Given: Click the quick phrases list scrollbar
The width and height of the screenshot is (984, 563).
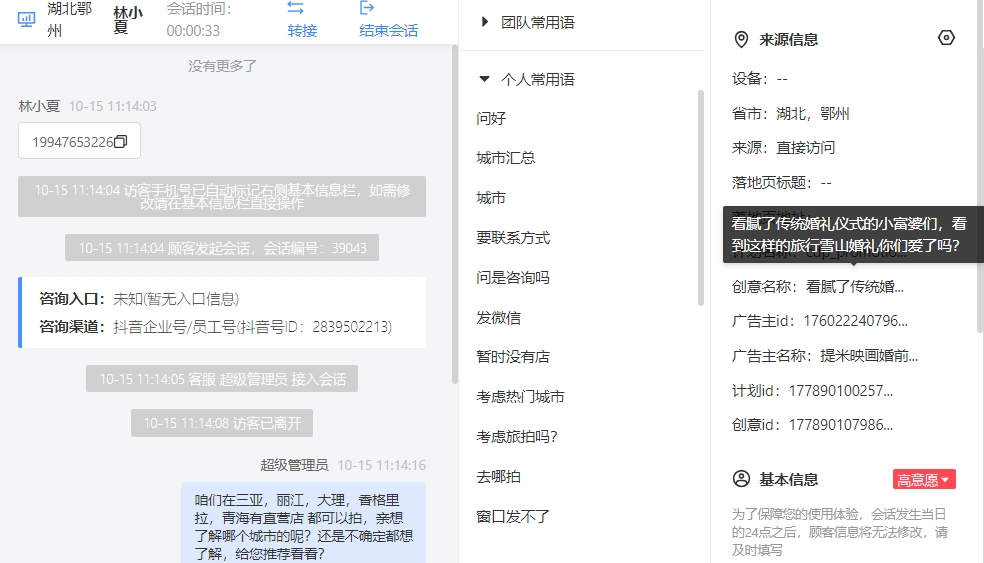Looking at the screenshot, I should [x=700, y=198].
